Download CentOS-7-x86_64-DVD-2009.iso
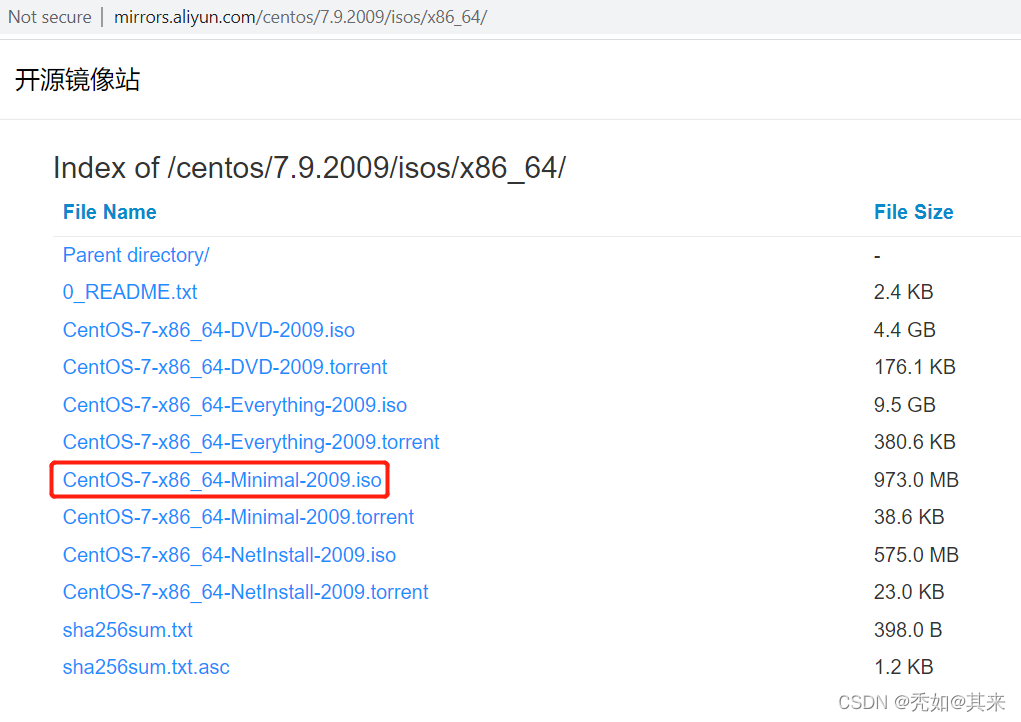Image resolution: width=1021 pixels, height=722 pixels. click(x=208, y=330)
